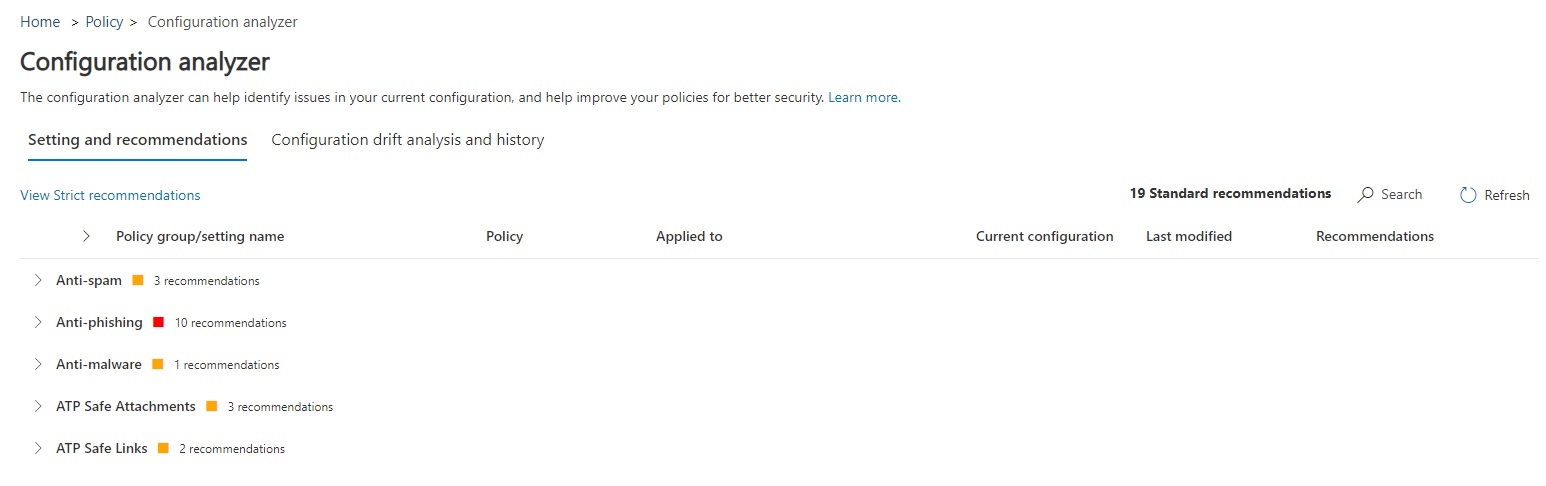Click the orange Anti-spam severity indicator

(138, 281)
